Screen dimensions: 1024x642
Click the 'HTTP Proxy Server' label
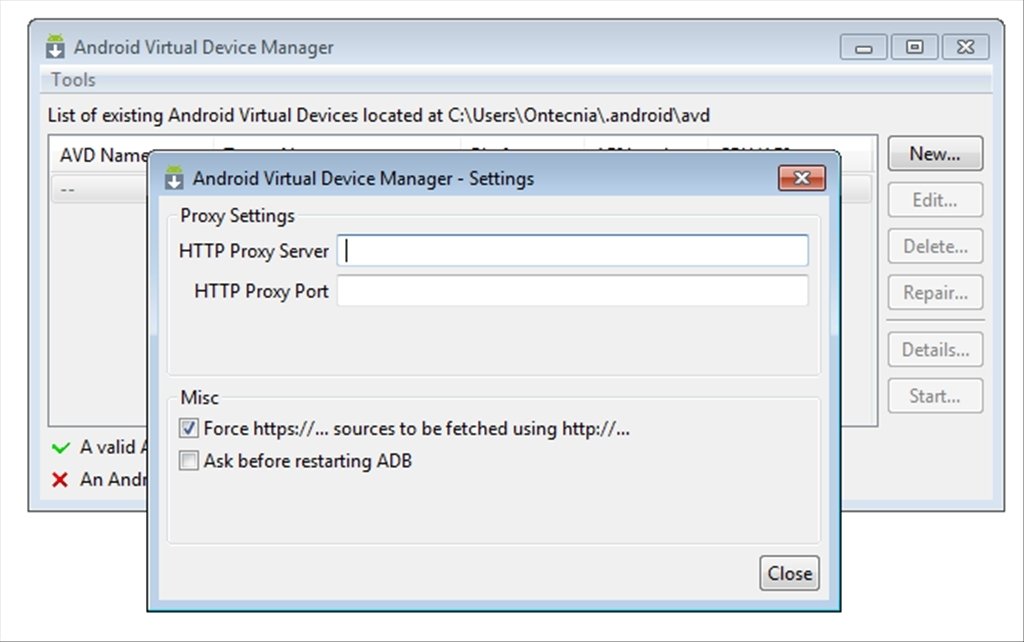tap(253, 251)
